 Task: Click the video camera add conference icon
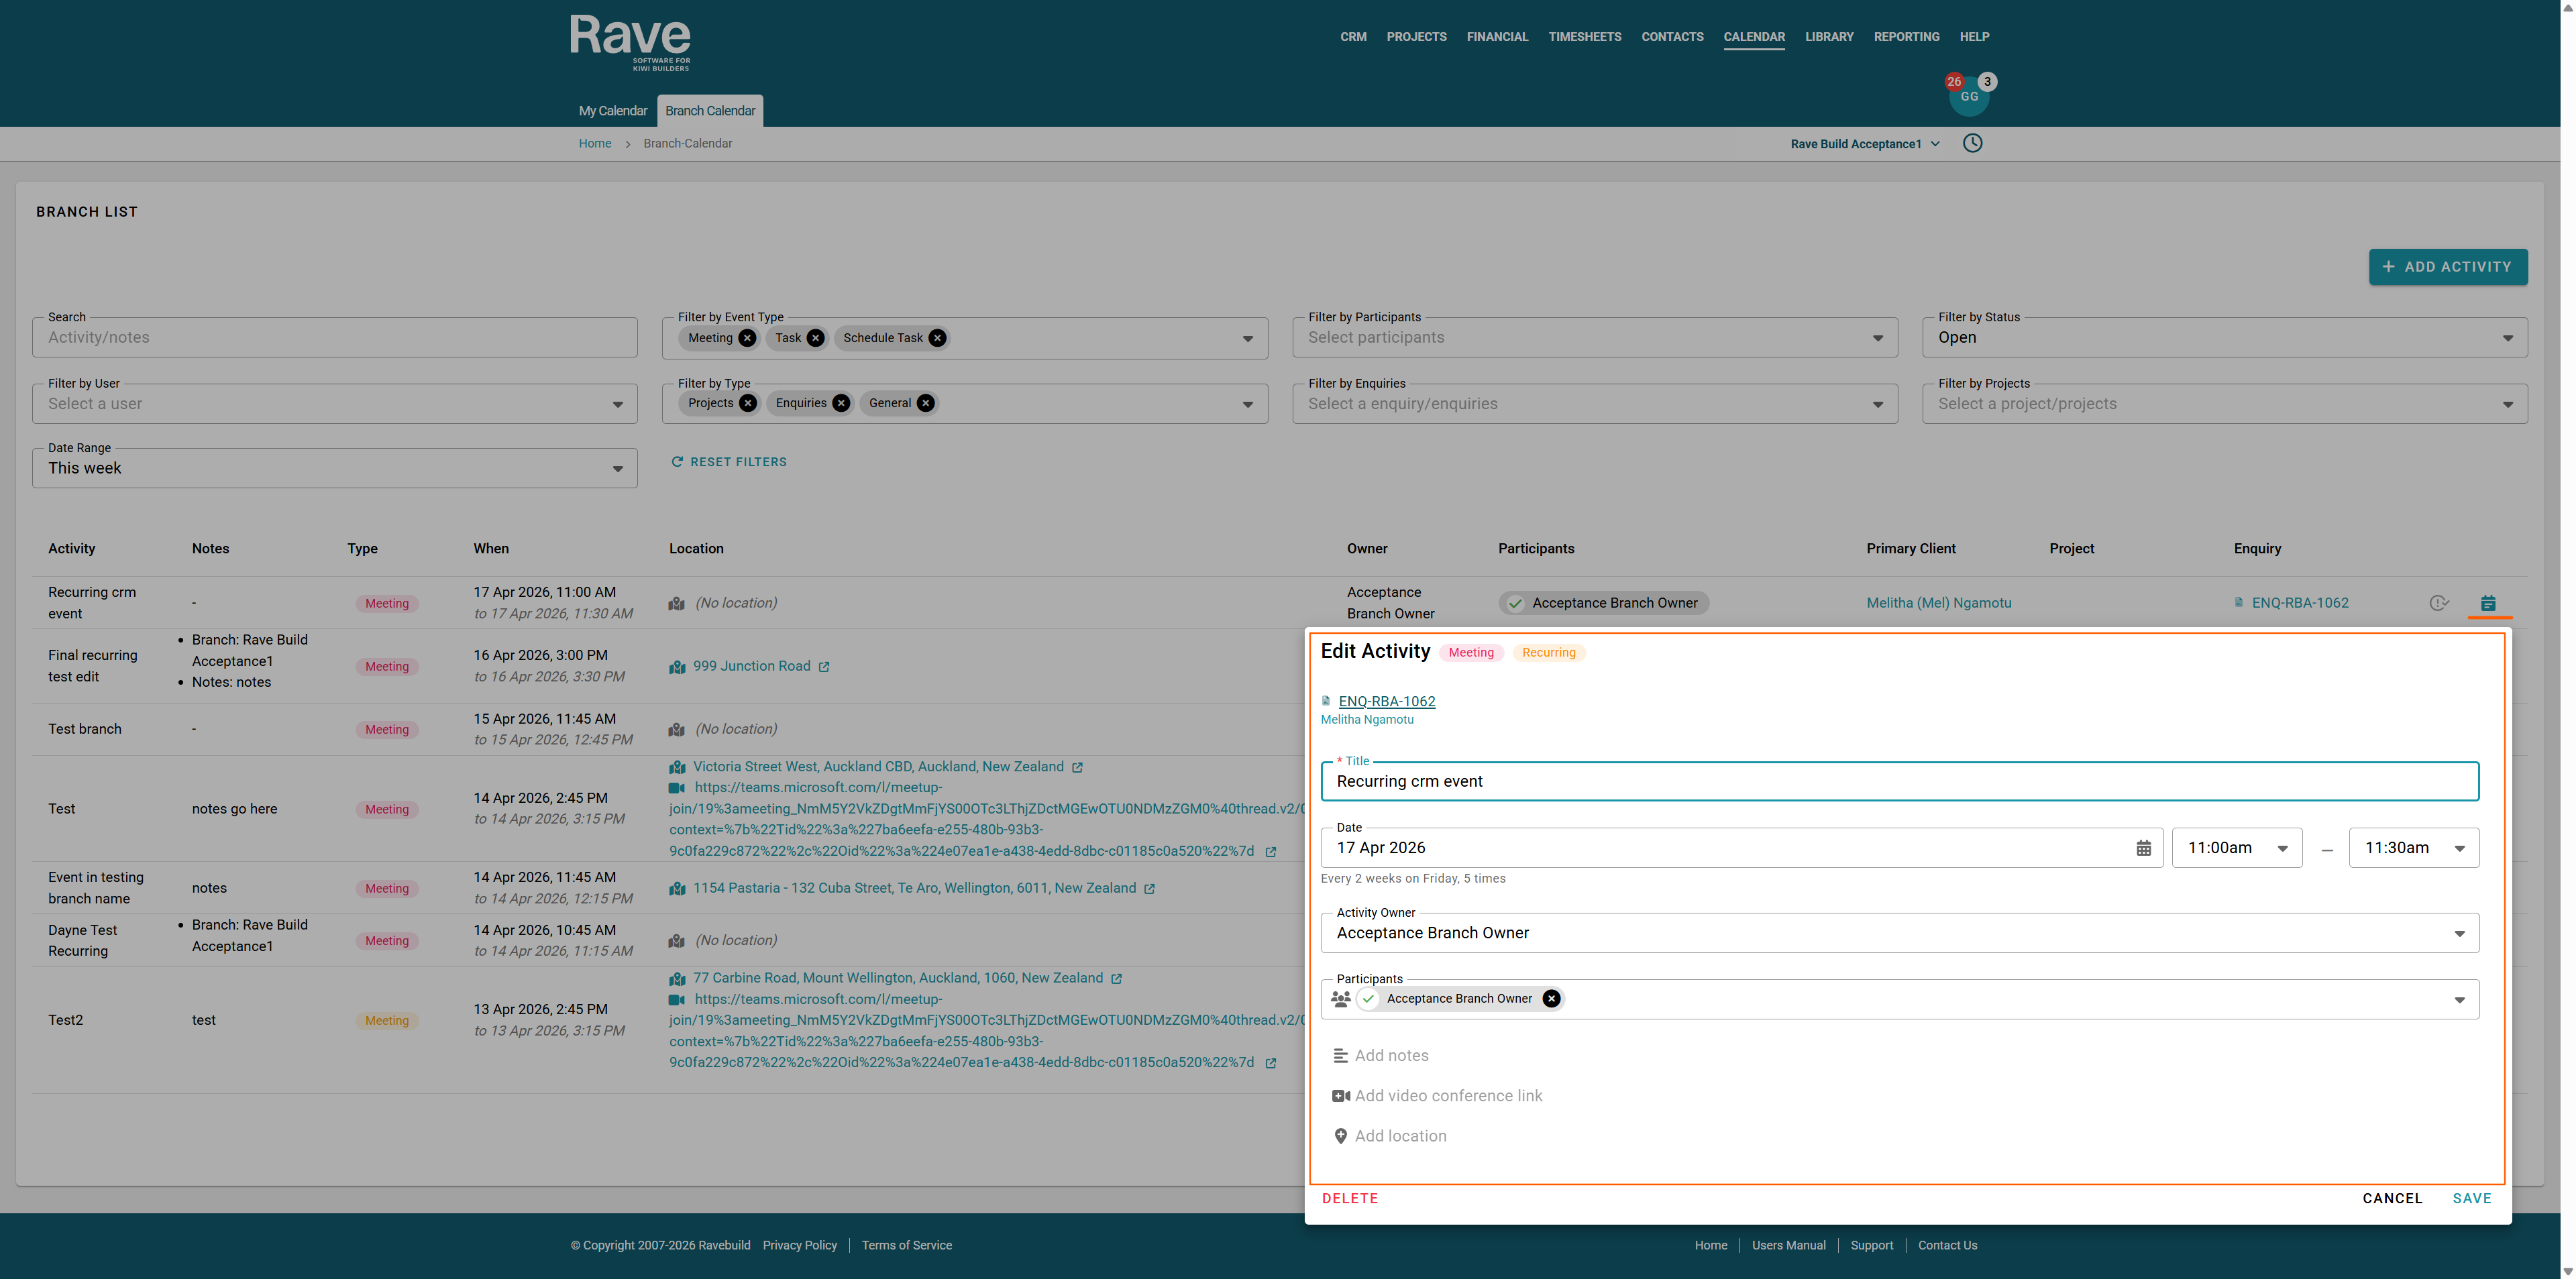click(1341, 1096)
